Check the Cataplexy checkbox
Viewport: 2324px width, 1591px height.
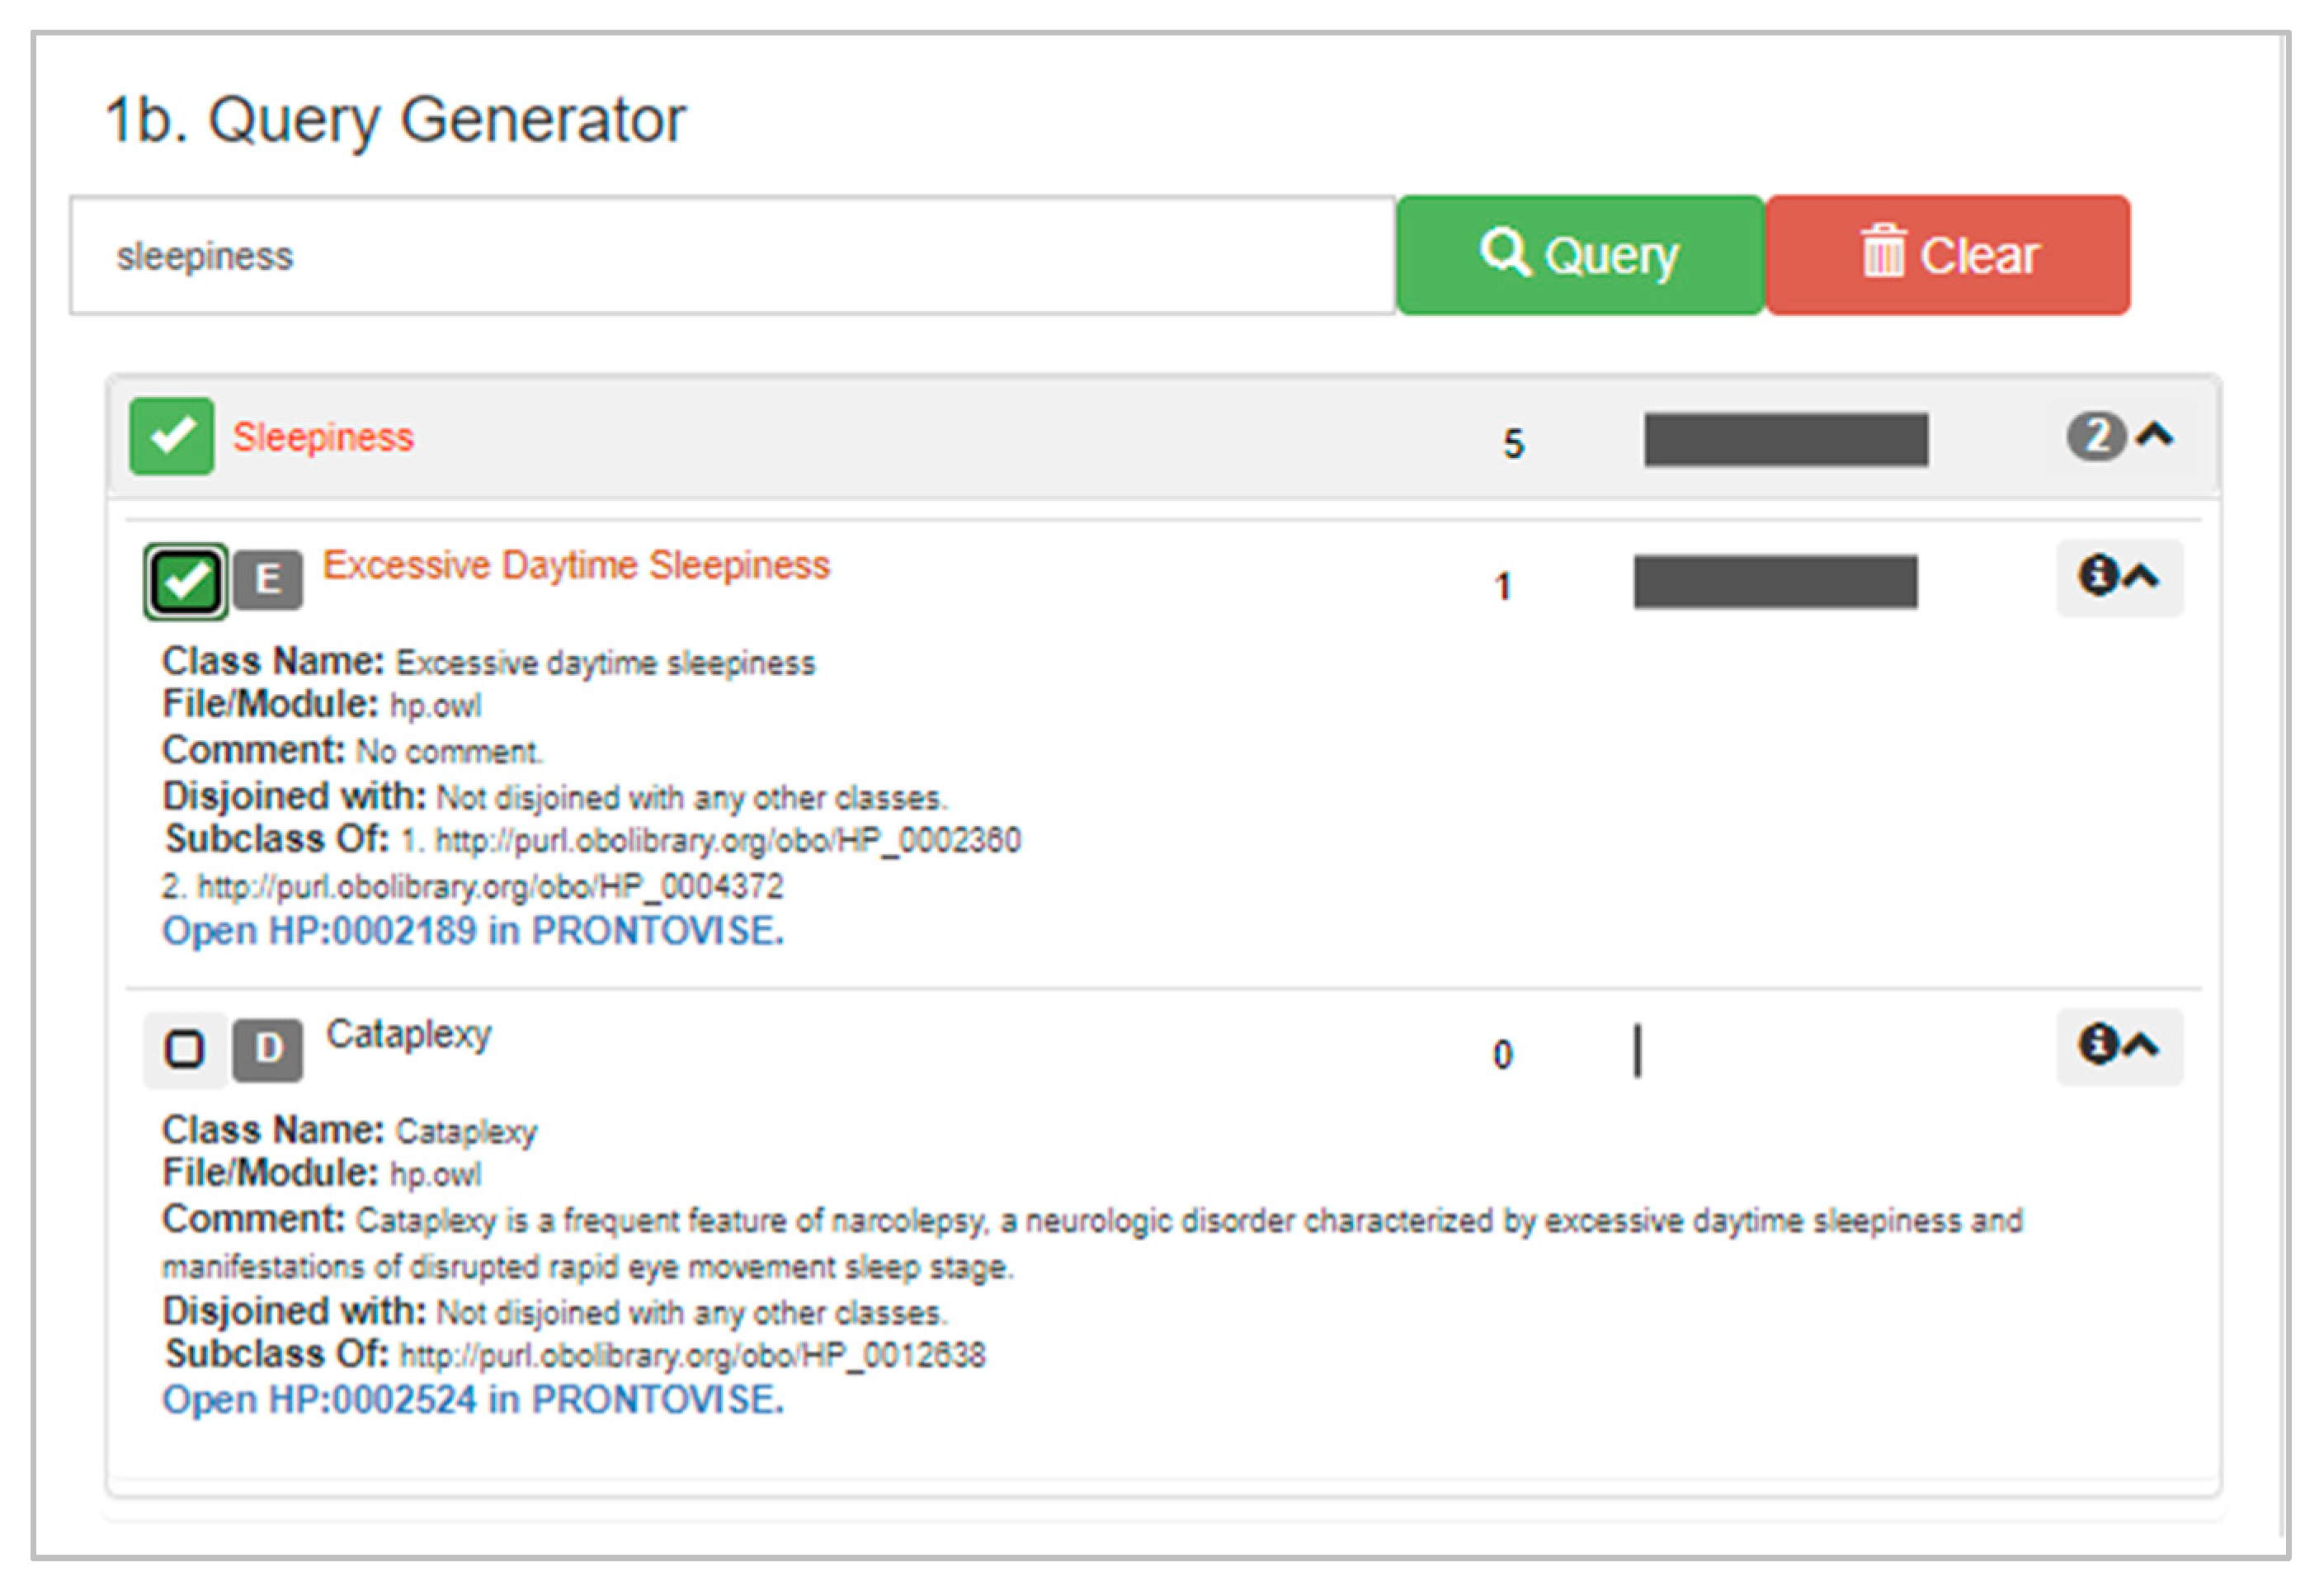pos(185,1049)
